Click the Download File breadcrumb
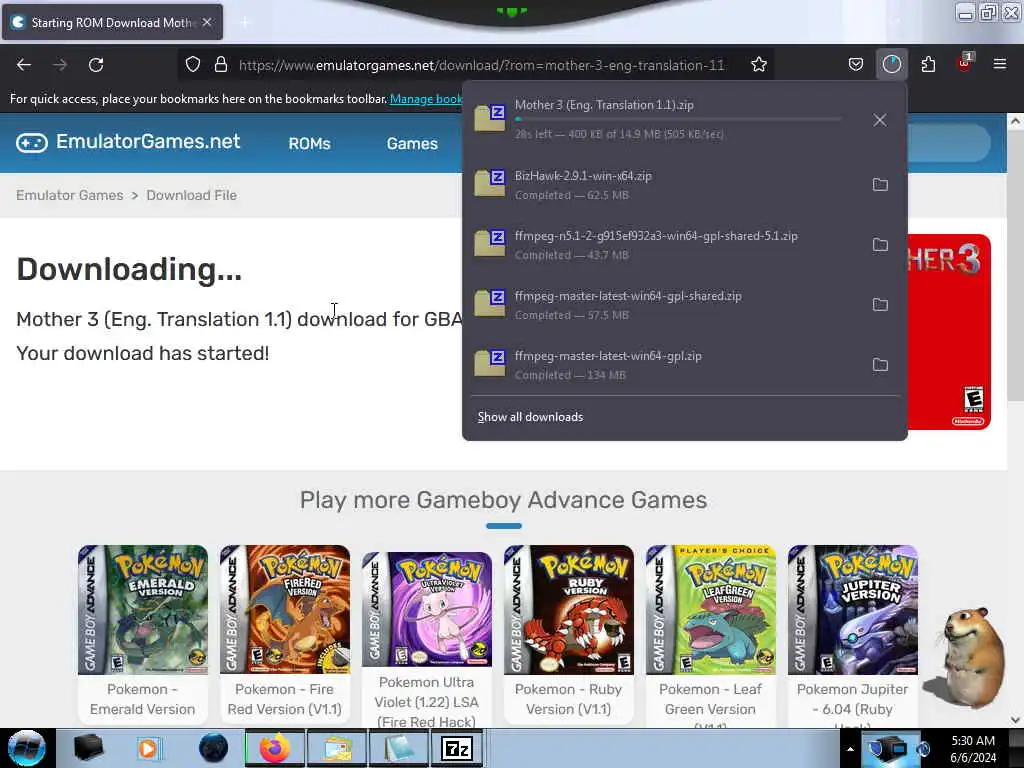This screenshot has width=1024, height=768. point(191,195)
